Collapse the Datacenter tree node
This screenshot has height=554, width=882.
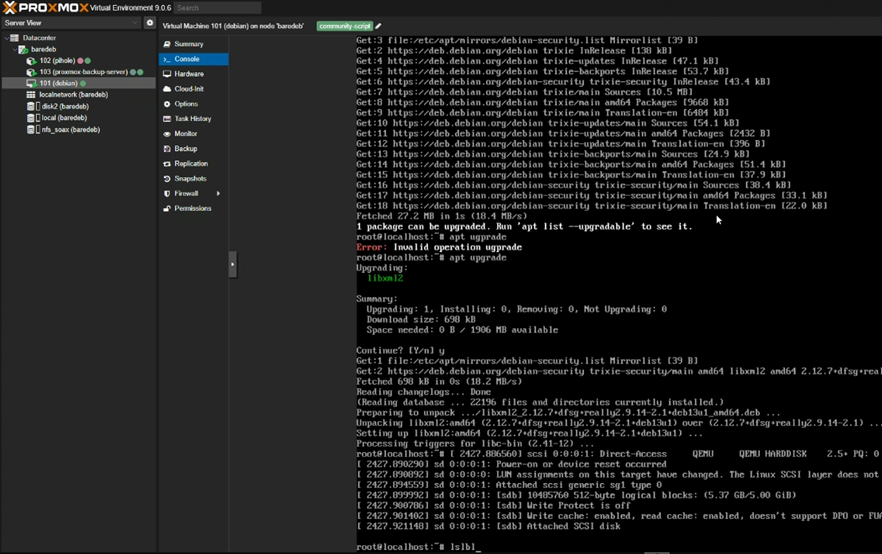pos(7,38)
